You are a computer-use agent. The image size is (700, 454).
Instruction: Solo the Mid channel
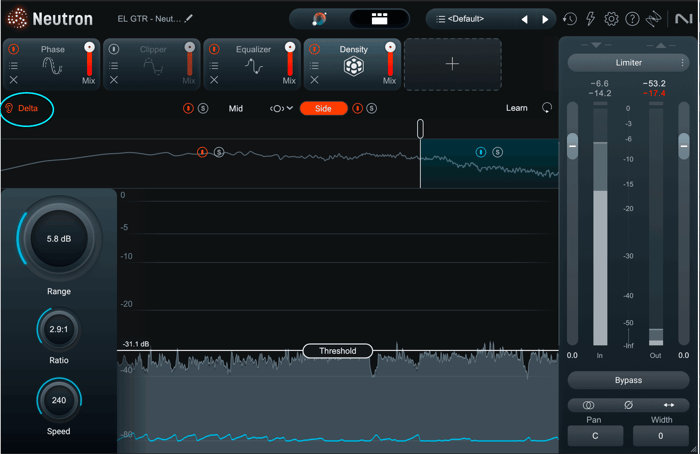[x=203, y=108]
